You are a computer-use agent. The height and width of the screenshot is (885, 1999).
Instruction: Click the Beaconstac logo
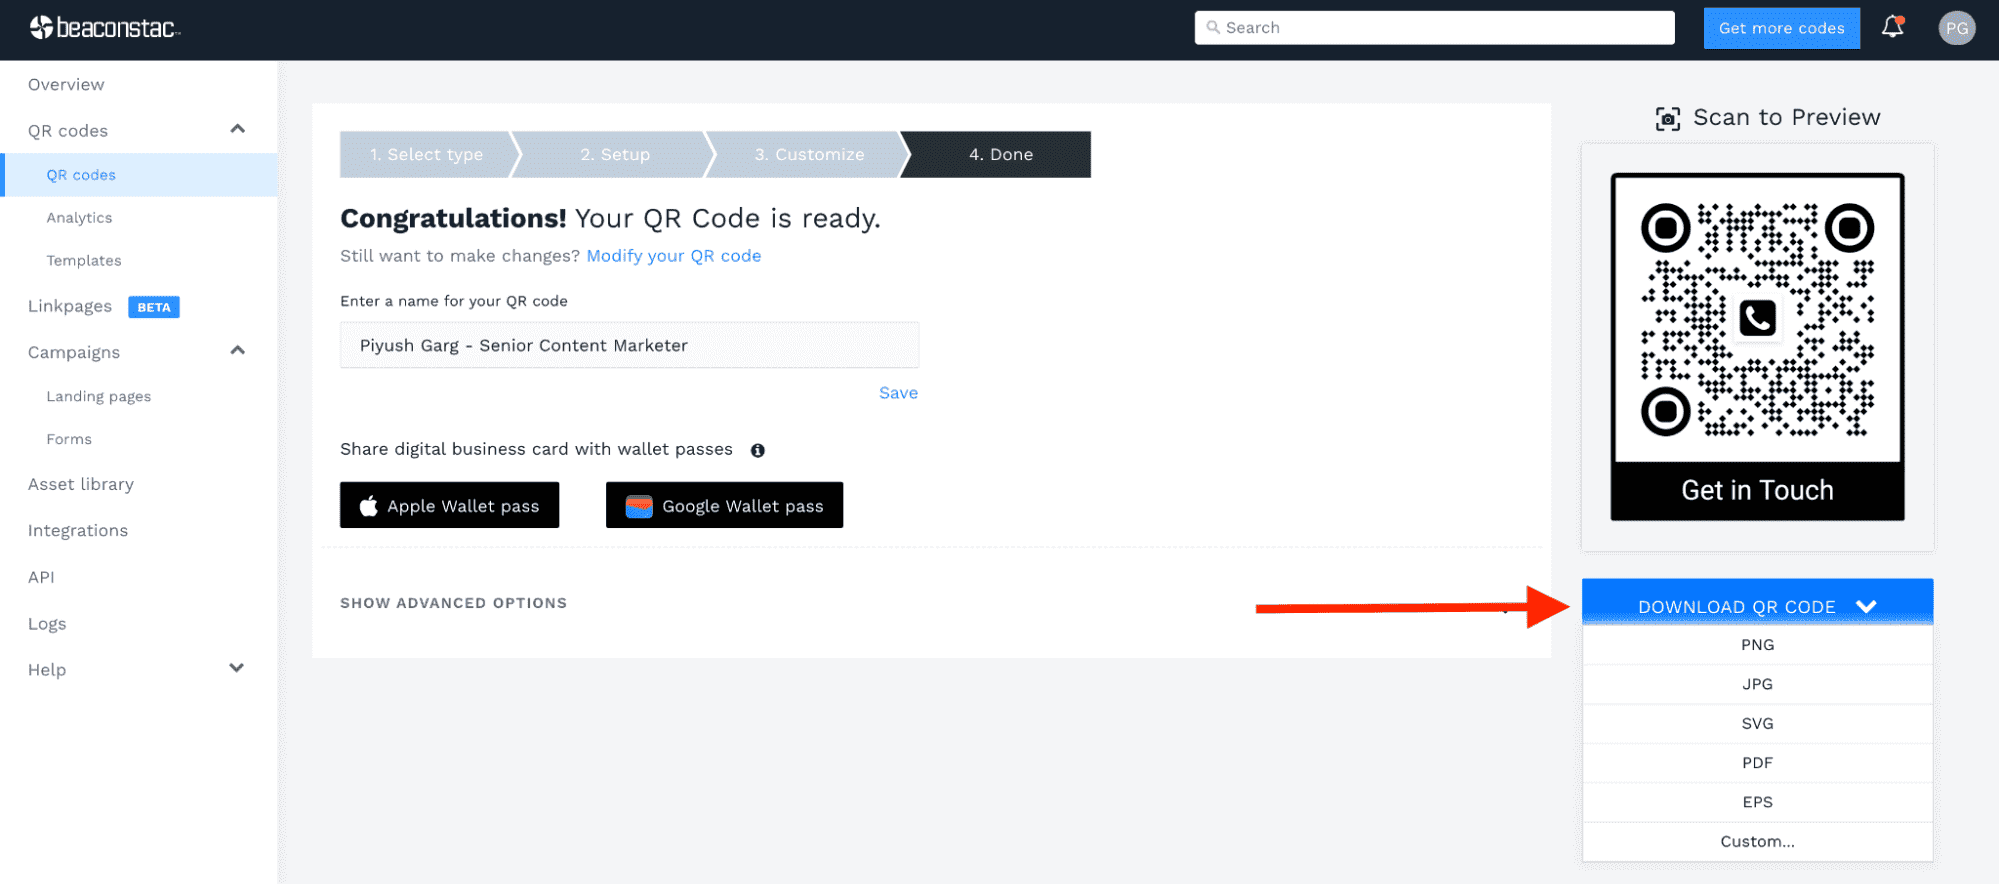[x=104, y=28]
